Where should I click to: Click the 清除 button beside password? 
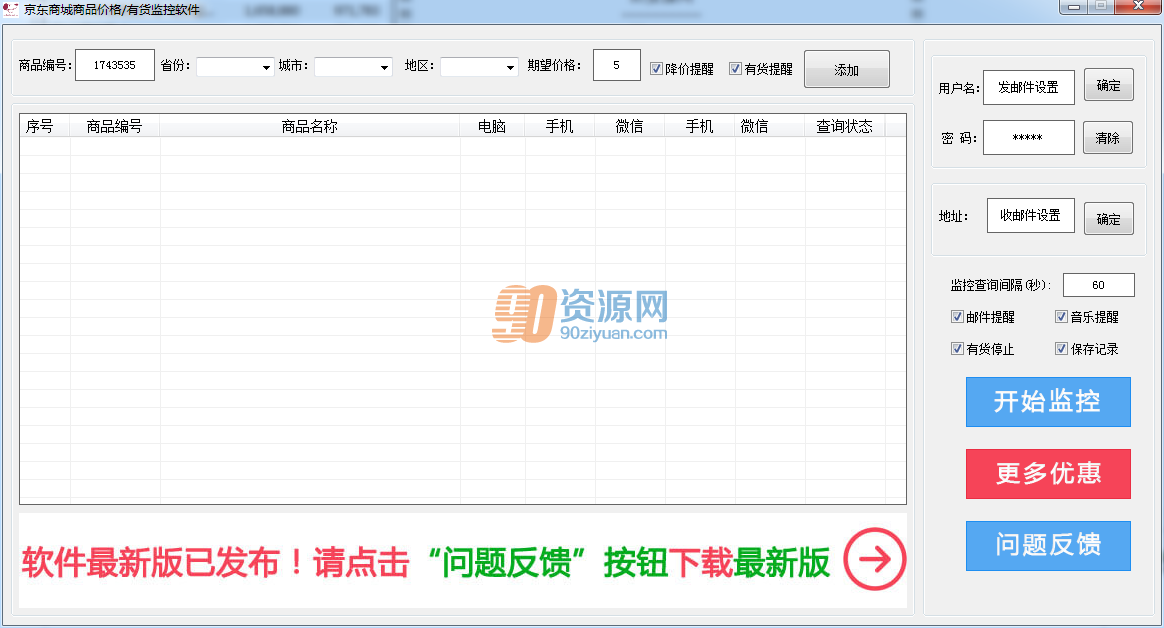coord(1108,138)
